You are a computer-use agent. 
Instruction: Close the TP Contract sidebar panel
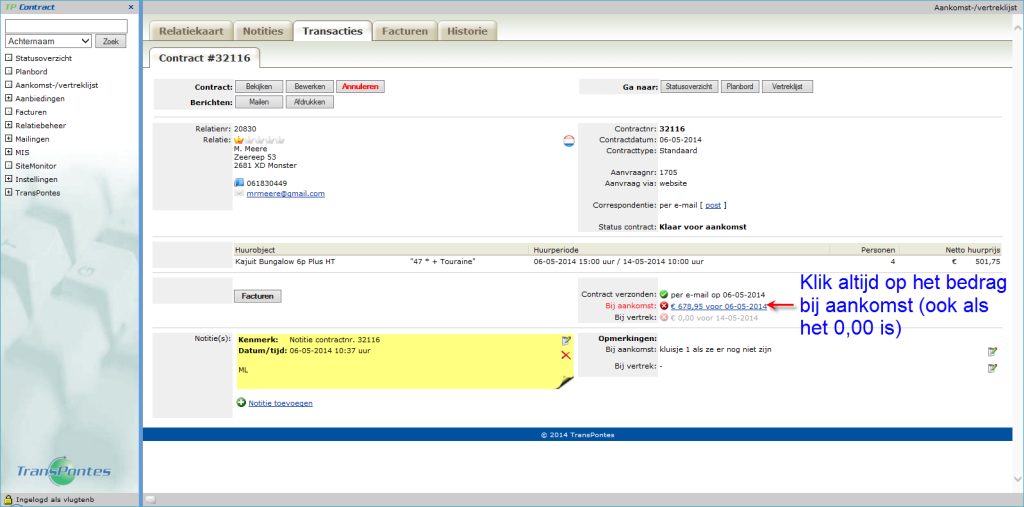tap(133, 7)
